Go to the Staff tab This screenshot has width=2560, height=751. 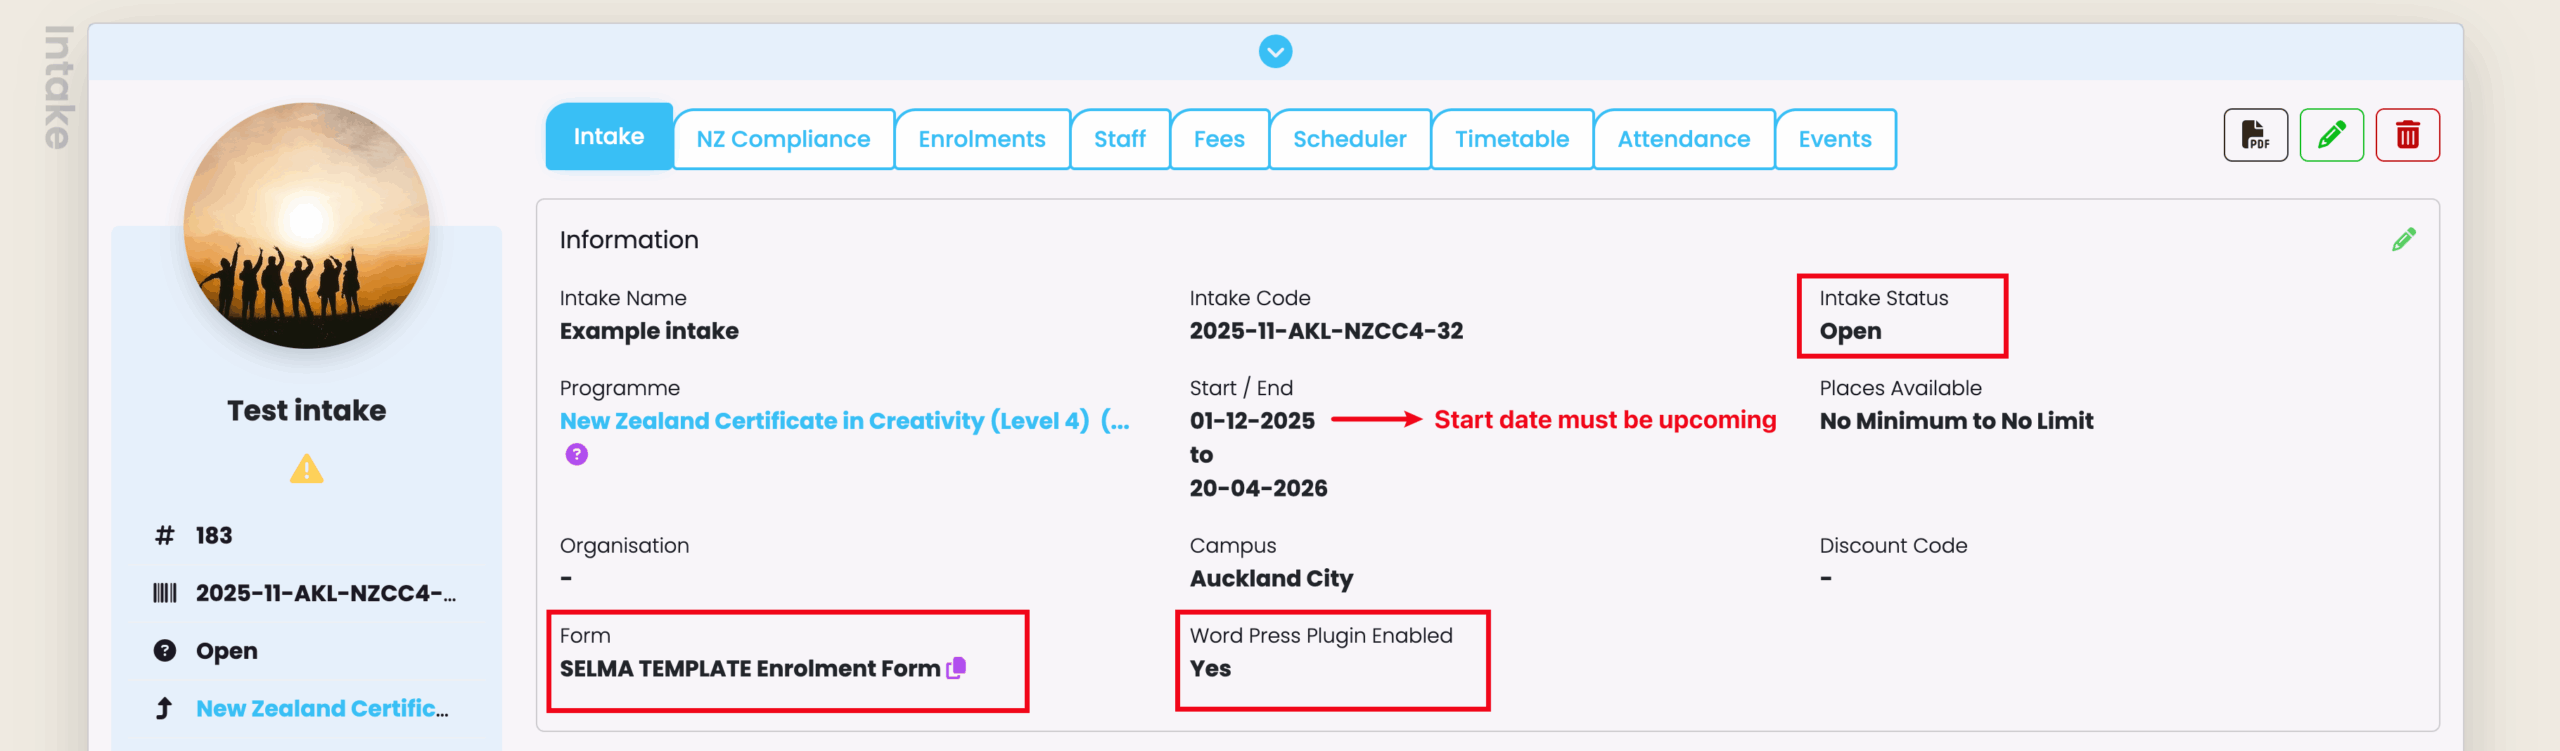[1119, 140]
